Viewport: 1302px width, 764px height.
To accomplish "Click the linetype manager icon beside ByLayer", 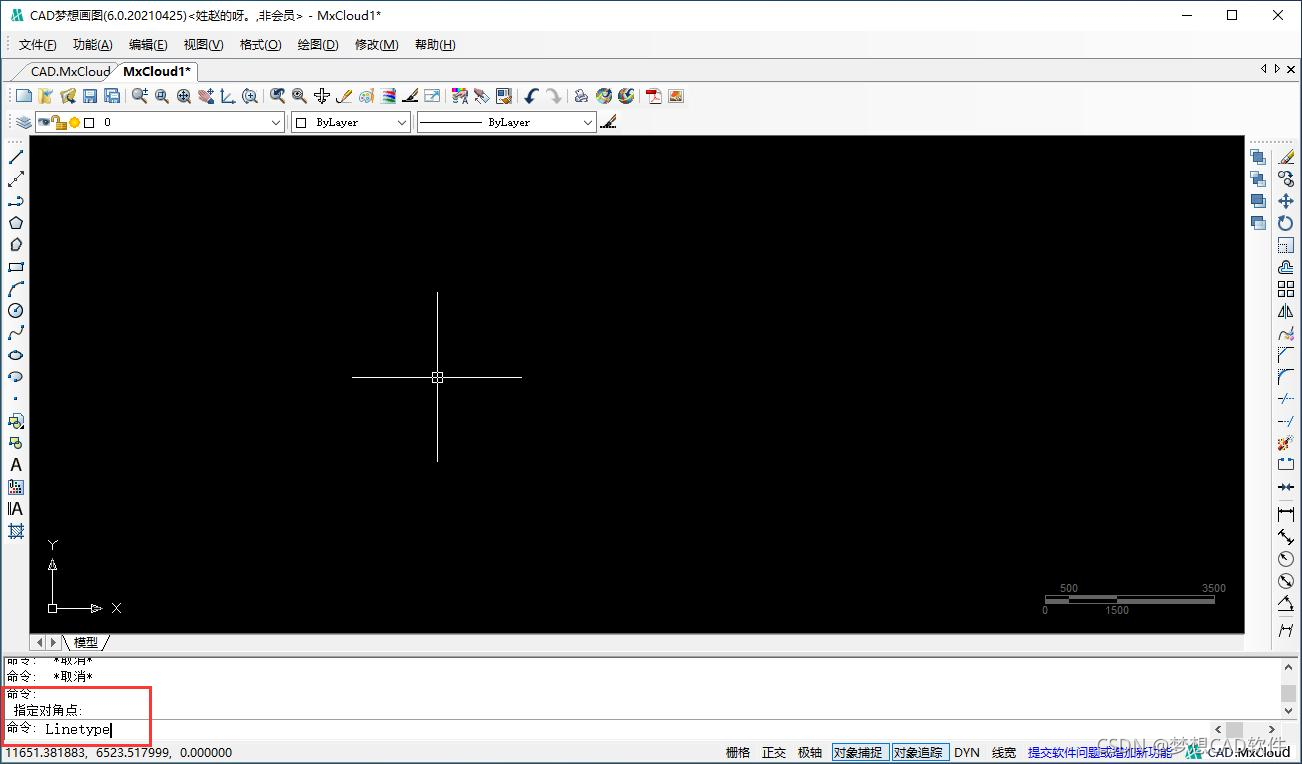I will [609, 122].
